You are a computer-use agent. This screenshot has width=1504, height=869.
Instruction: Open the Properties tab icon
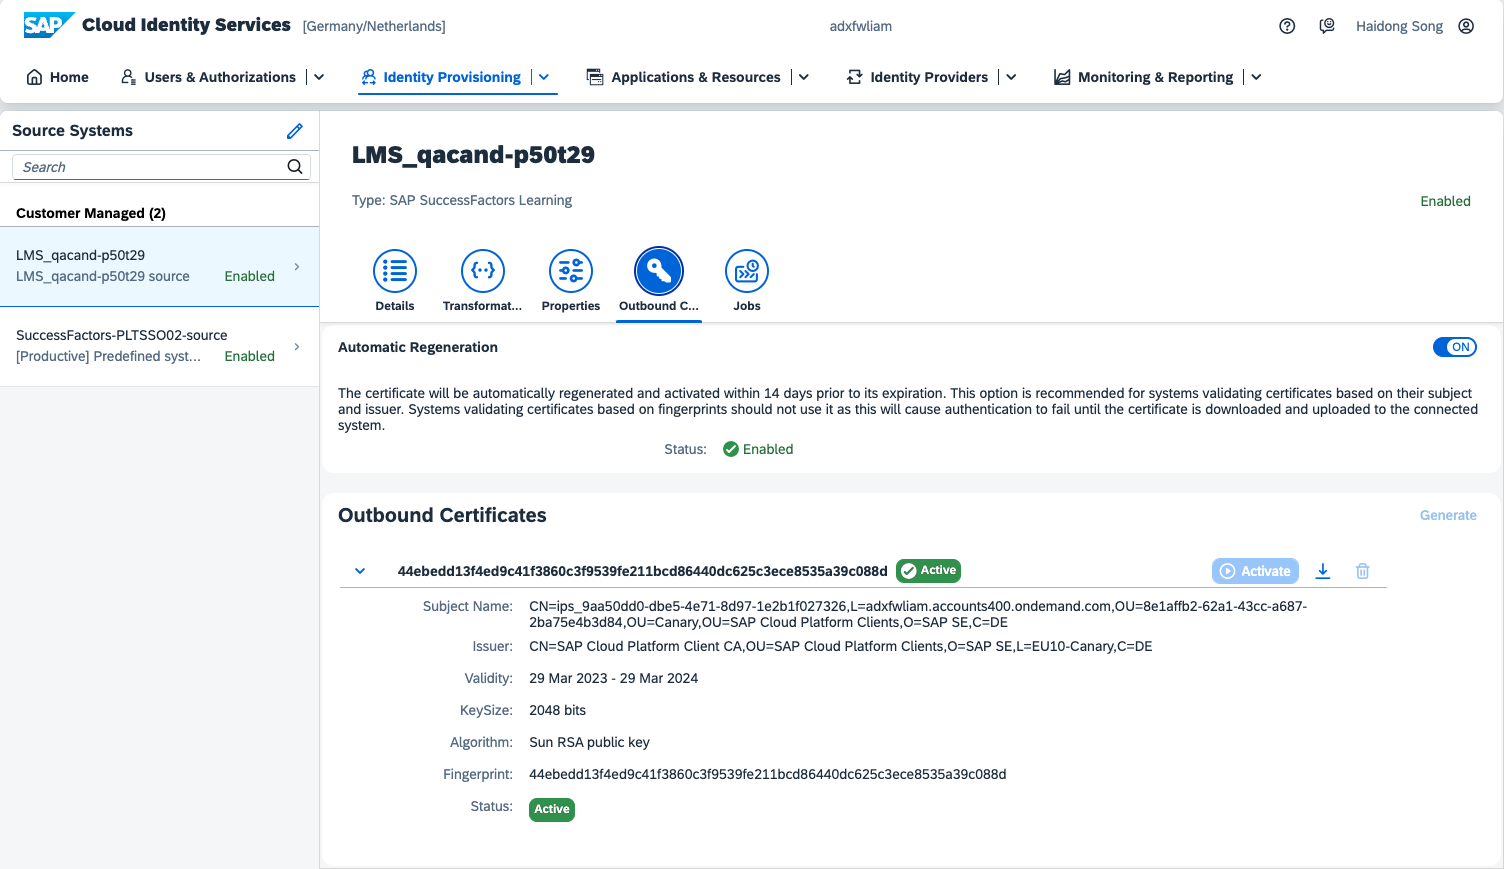(571, 270)
